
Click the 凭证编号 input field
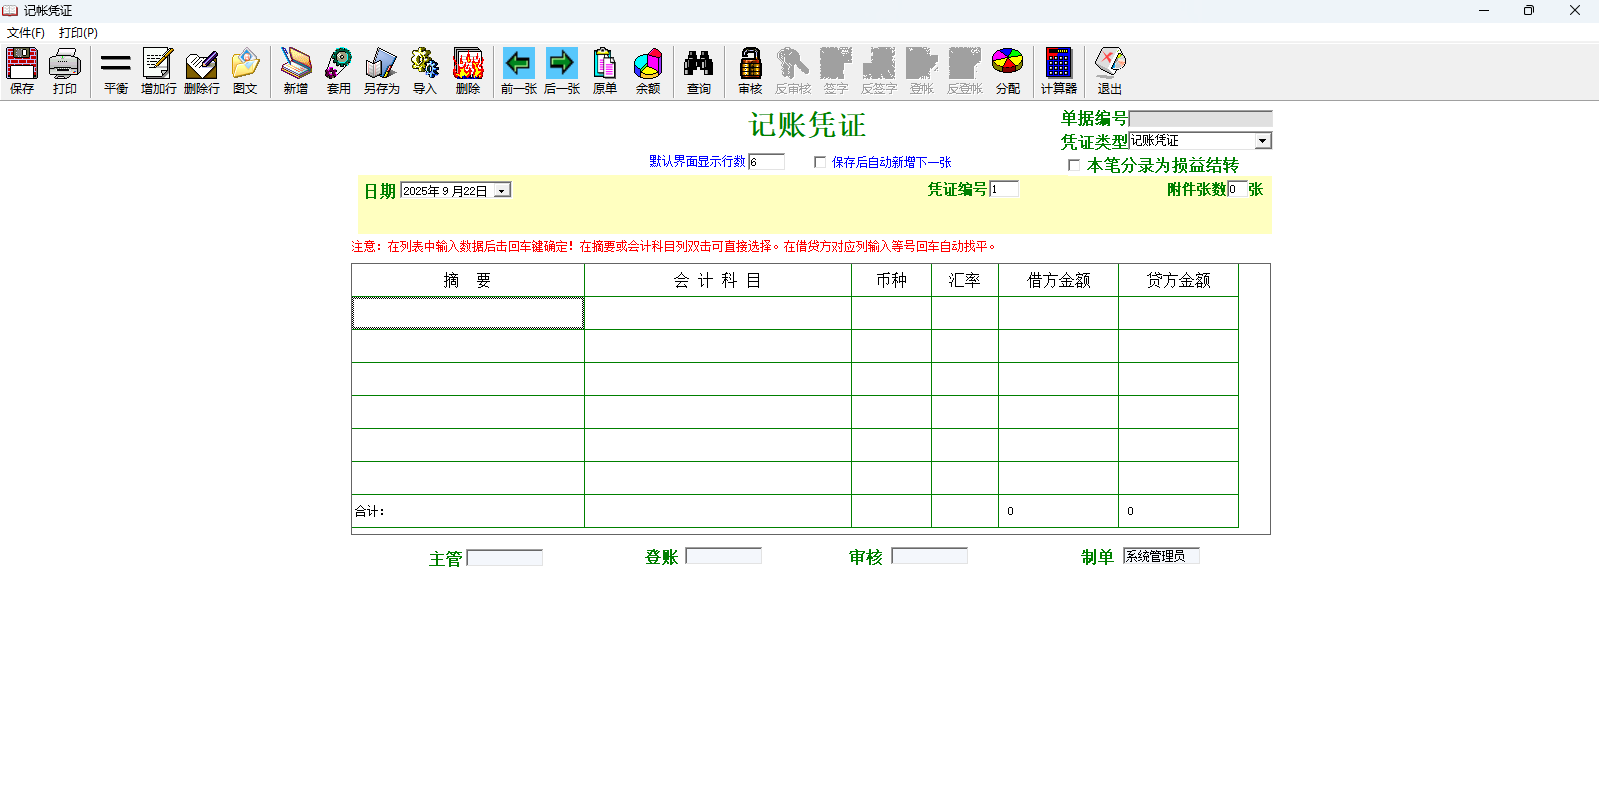coord(1004,189)
